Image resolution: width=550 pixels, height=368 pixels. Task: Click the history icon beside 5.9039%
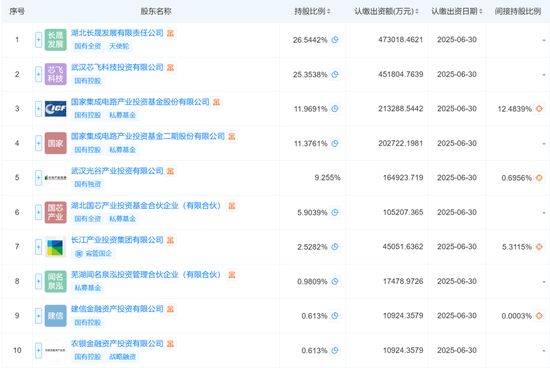335,212
